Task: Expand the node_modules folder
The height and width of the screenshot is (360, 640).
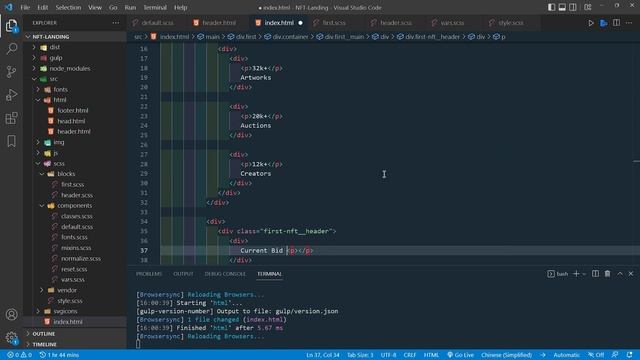Action: click(x=69, y=69)
